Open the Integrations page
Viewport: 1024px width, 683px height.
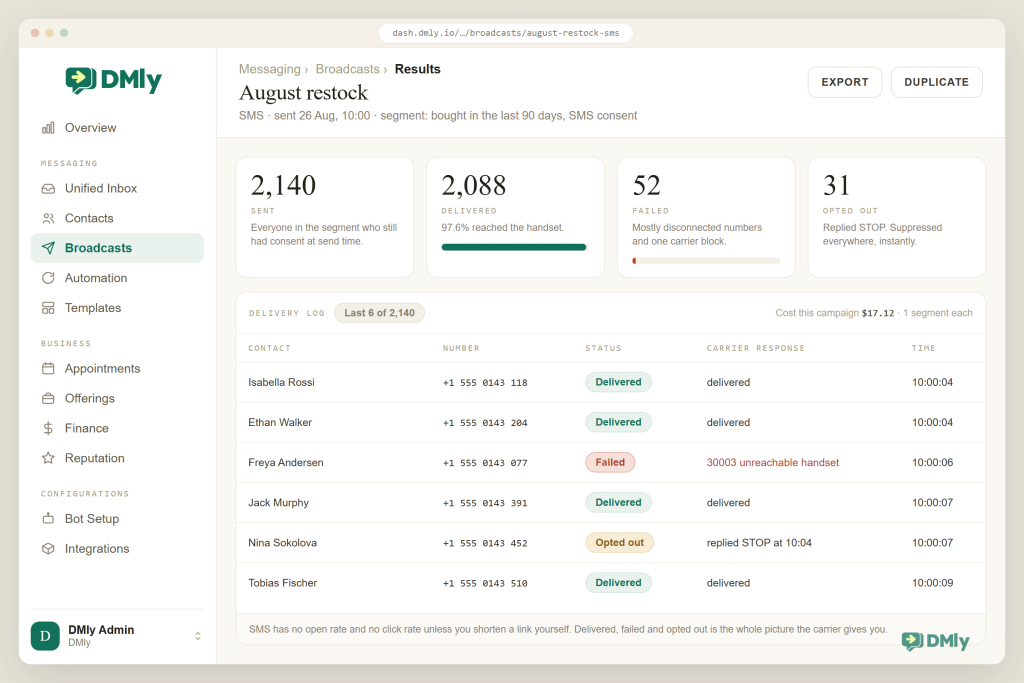pos(118,549)
